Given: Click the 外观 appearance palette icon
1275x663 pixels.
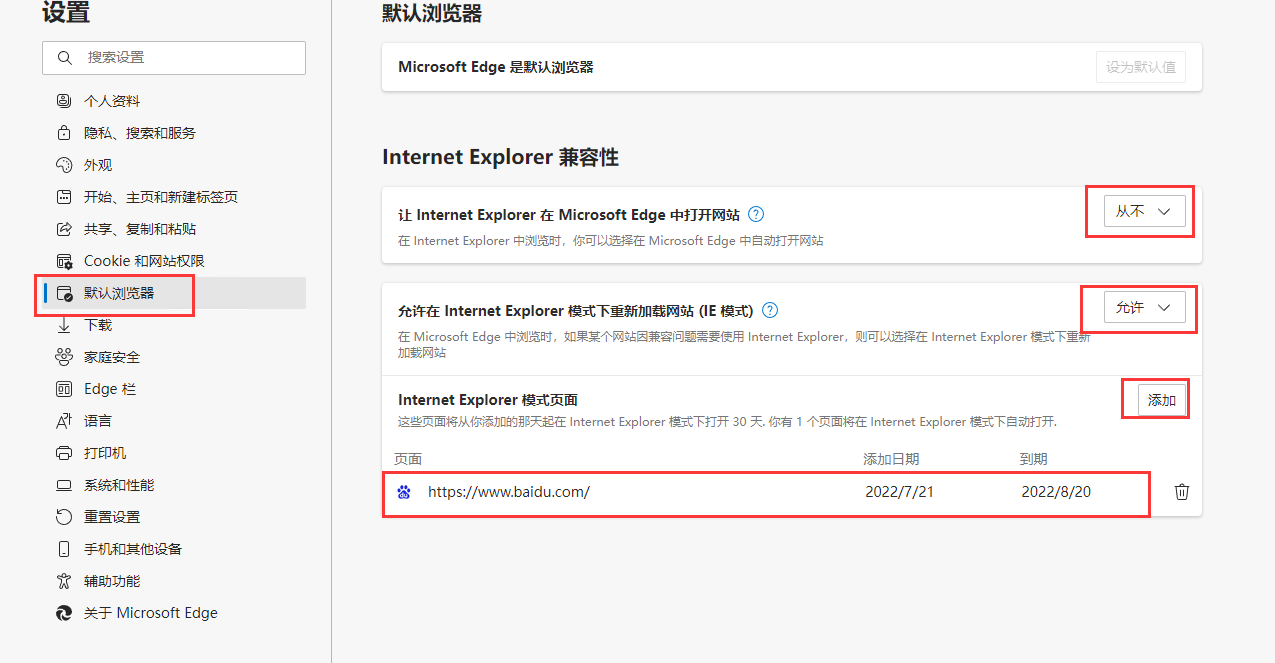Looking at the screenshot, I should 64,165.
